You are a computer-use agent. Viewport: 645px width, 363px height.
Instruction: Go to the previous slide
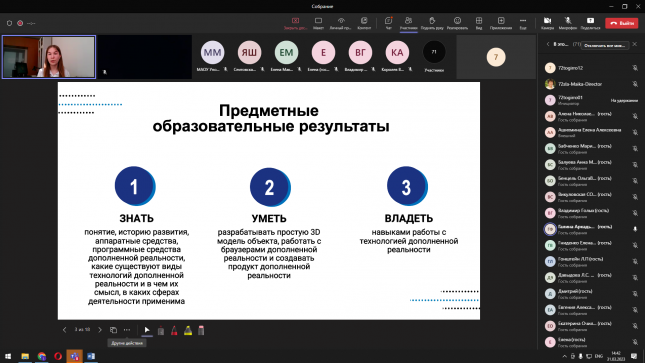pos(65,330)
